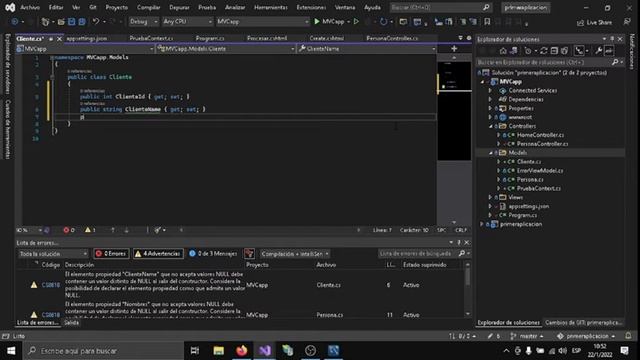This screenshot has height=360, width=640.
Task: Select PruebaContext.cs in Solution Explorer
Action: point(538,189)
